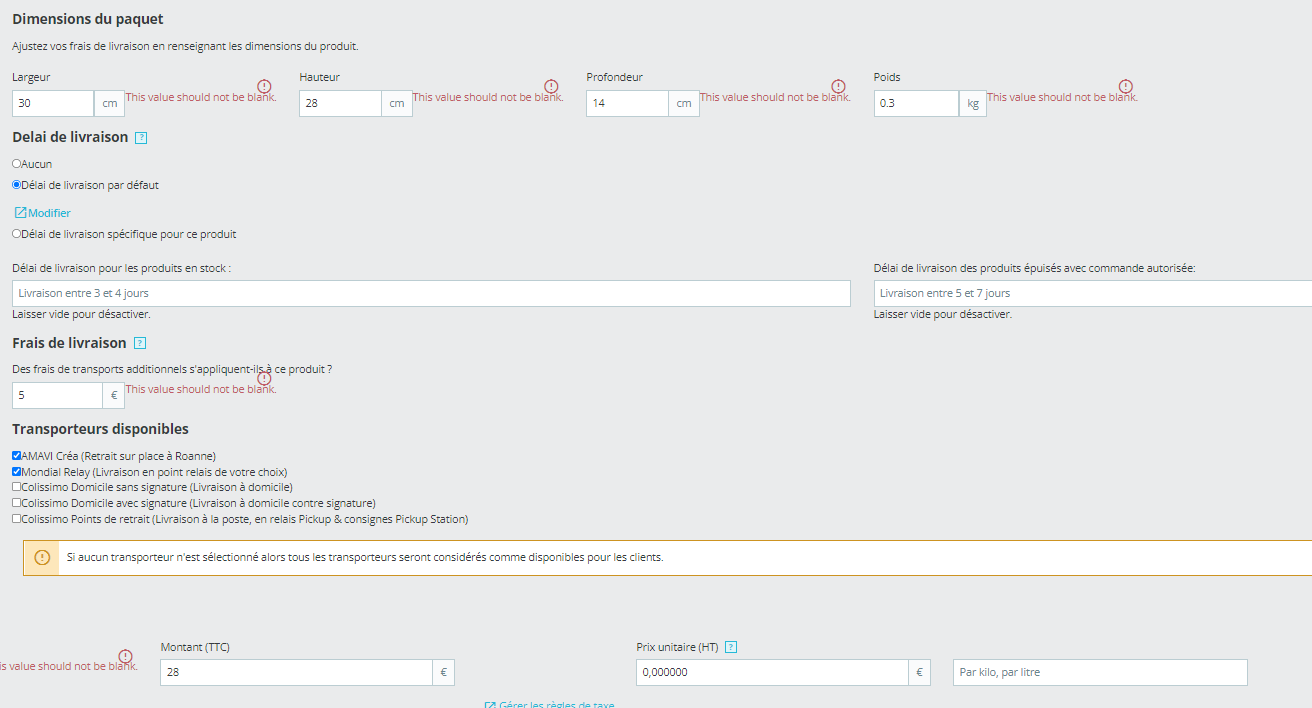Screen dimensions: 1312x708
Task: Click the 'Dimensions du paquet' heading
Action: (x=88, y=19)
